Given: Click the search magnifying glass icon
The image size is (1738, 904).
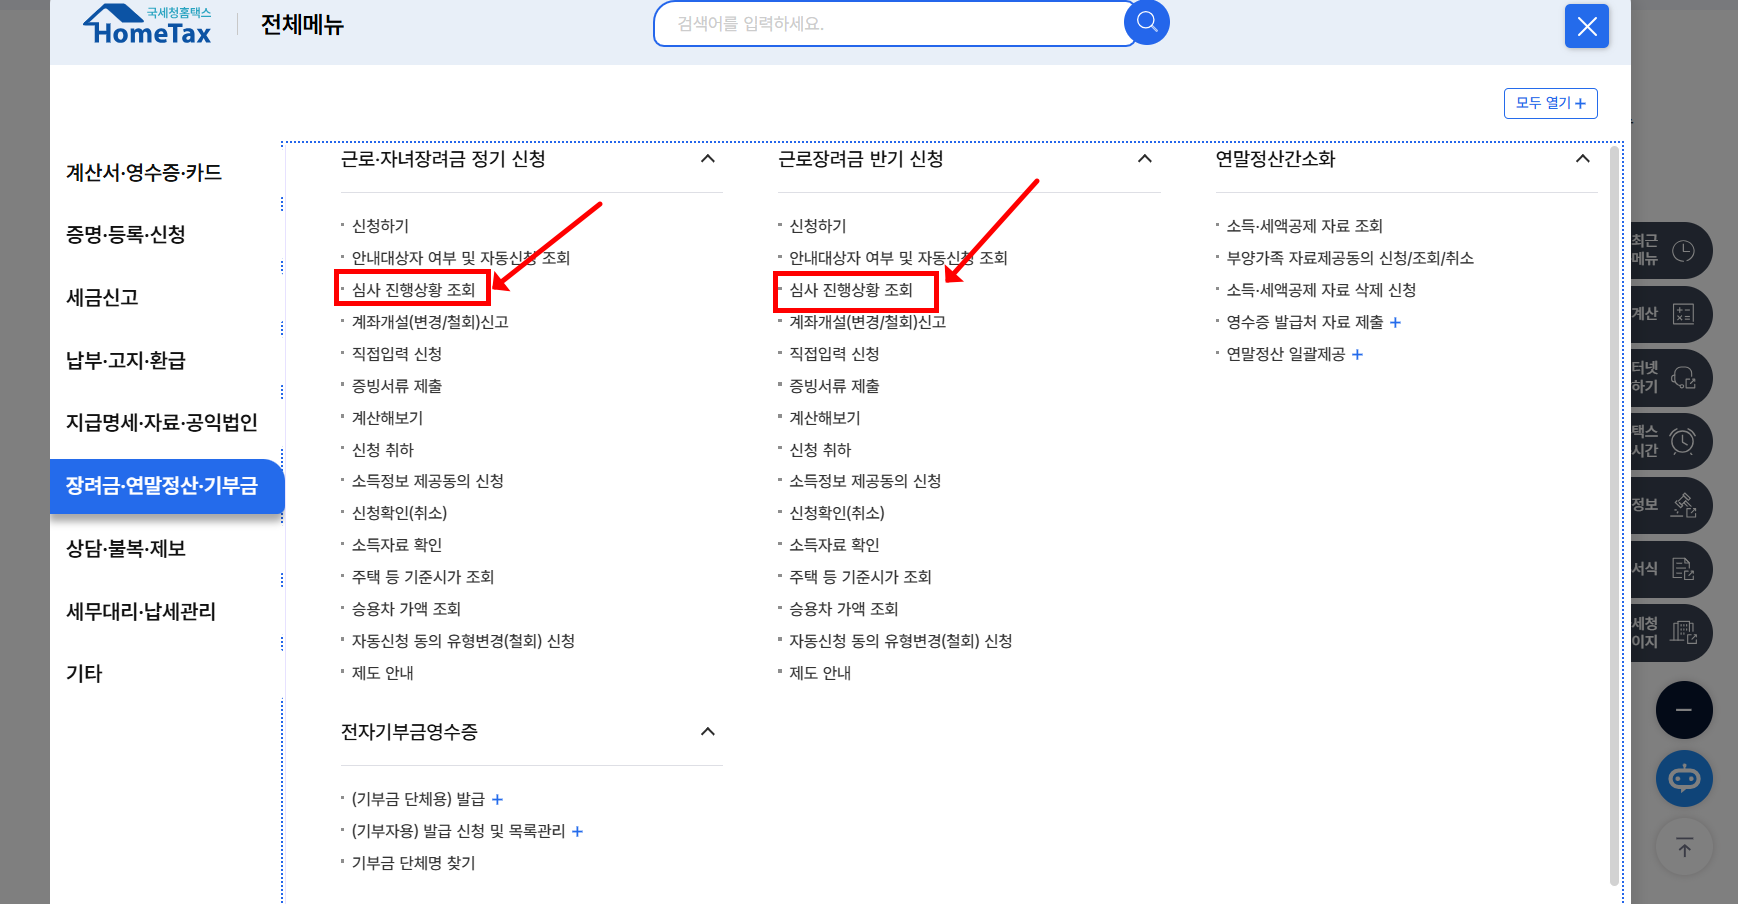Looking at the screenshot, I should click(x=1146, y=22).
